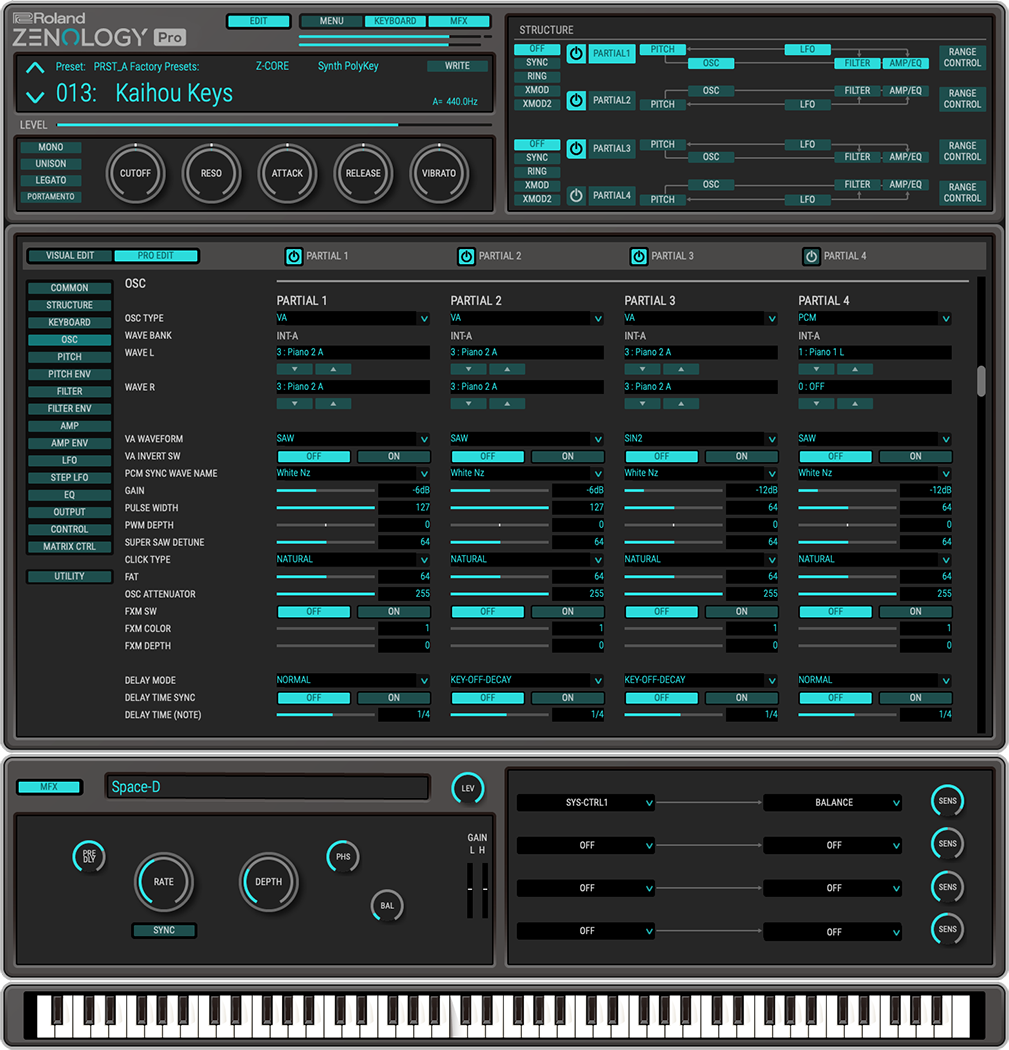Image resolution: width=1009 pixels, height=1050 pixels.
Task: Click the editor vertical scrollbar handle
Action: [981, 381]
